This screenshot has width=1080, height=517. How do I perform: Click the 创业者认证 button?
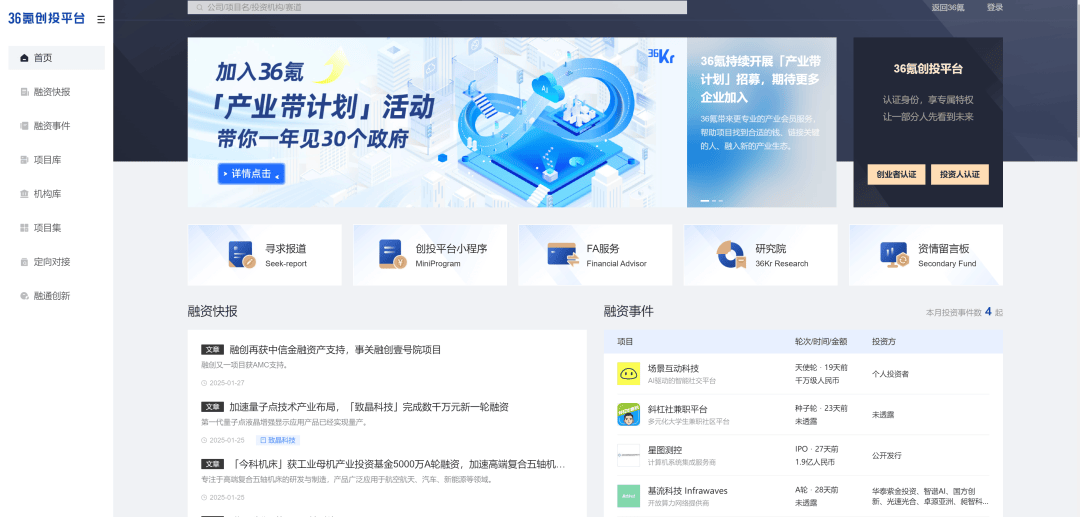pos(896,175)
